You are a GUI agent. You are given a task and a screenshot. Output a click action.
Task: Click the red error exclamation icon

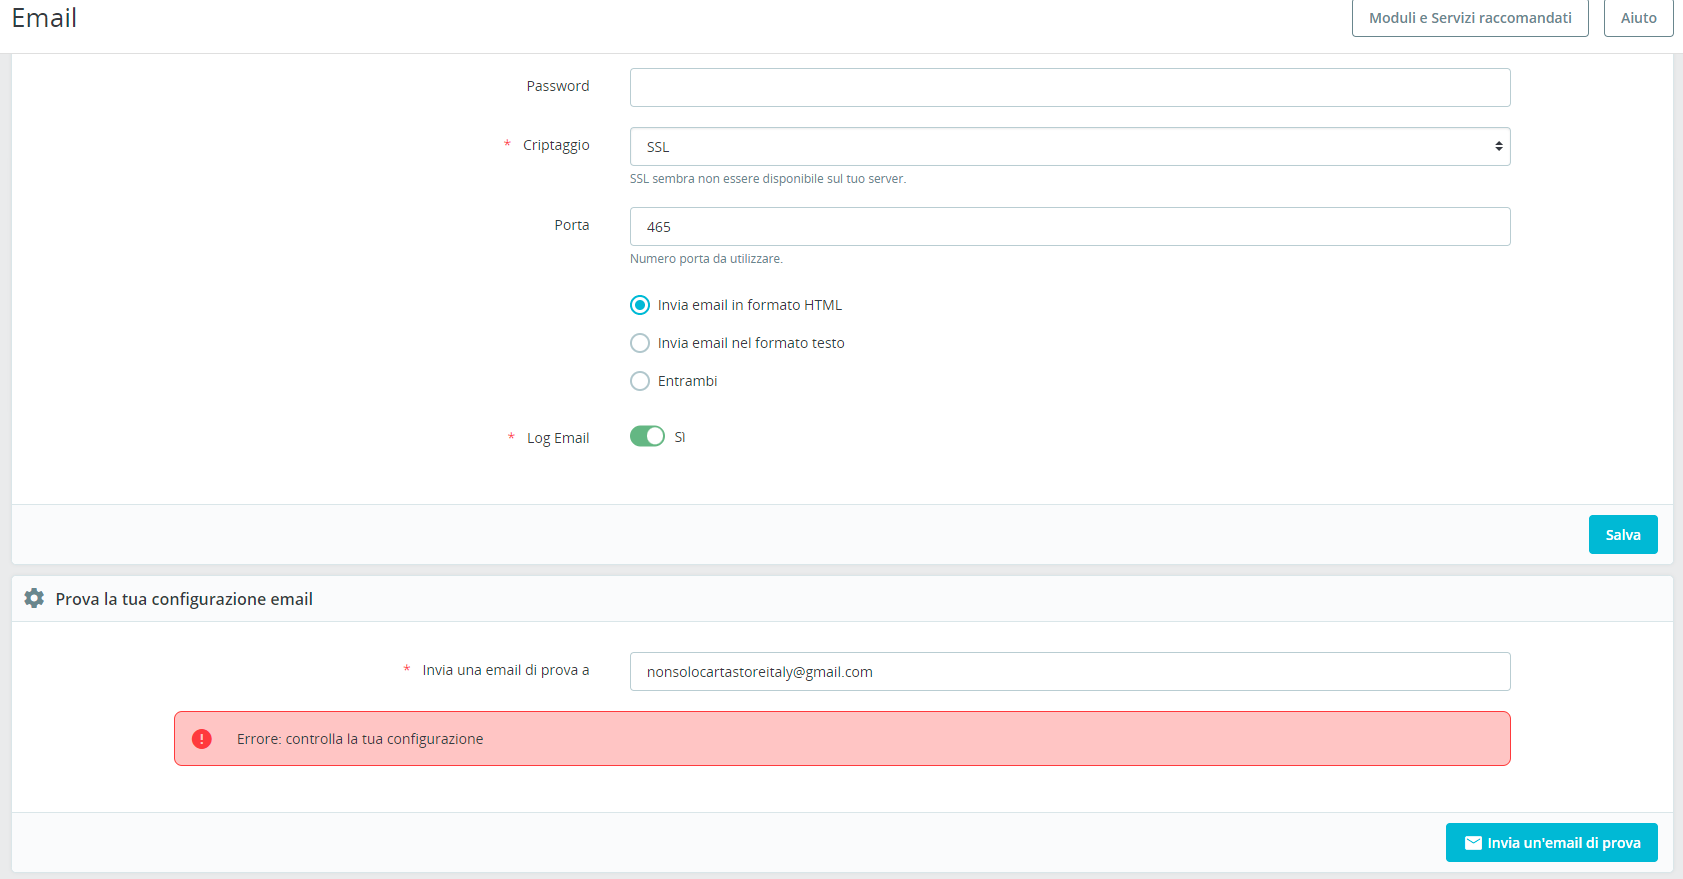(x=202, y=739)
